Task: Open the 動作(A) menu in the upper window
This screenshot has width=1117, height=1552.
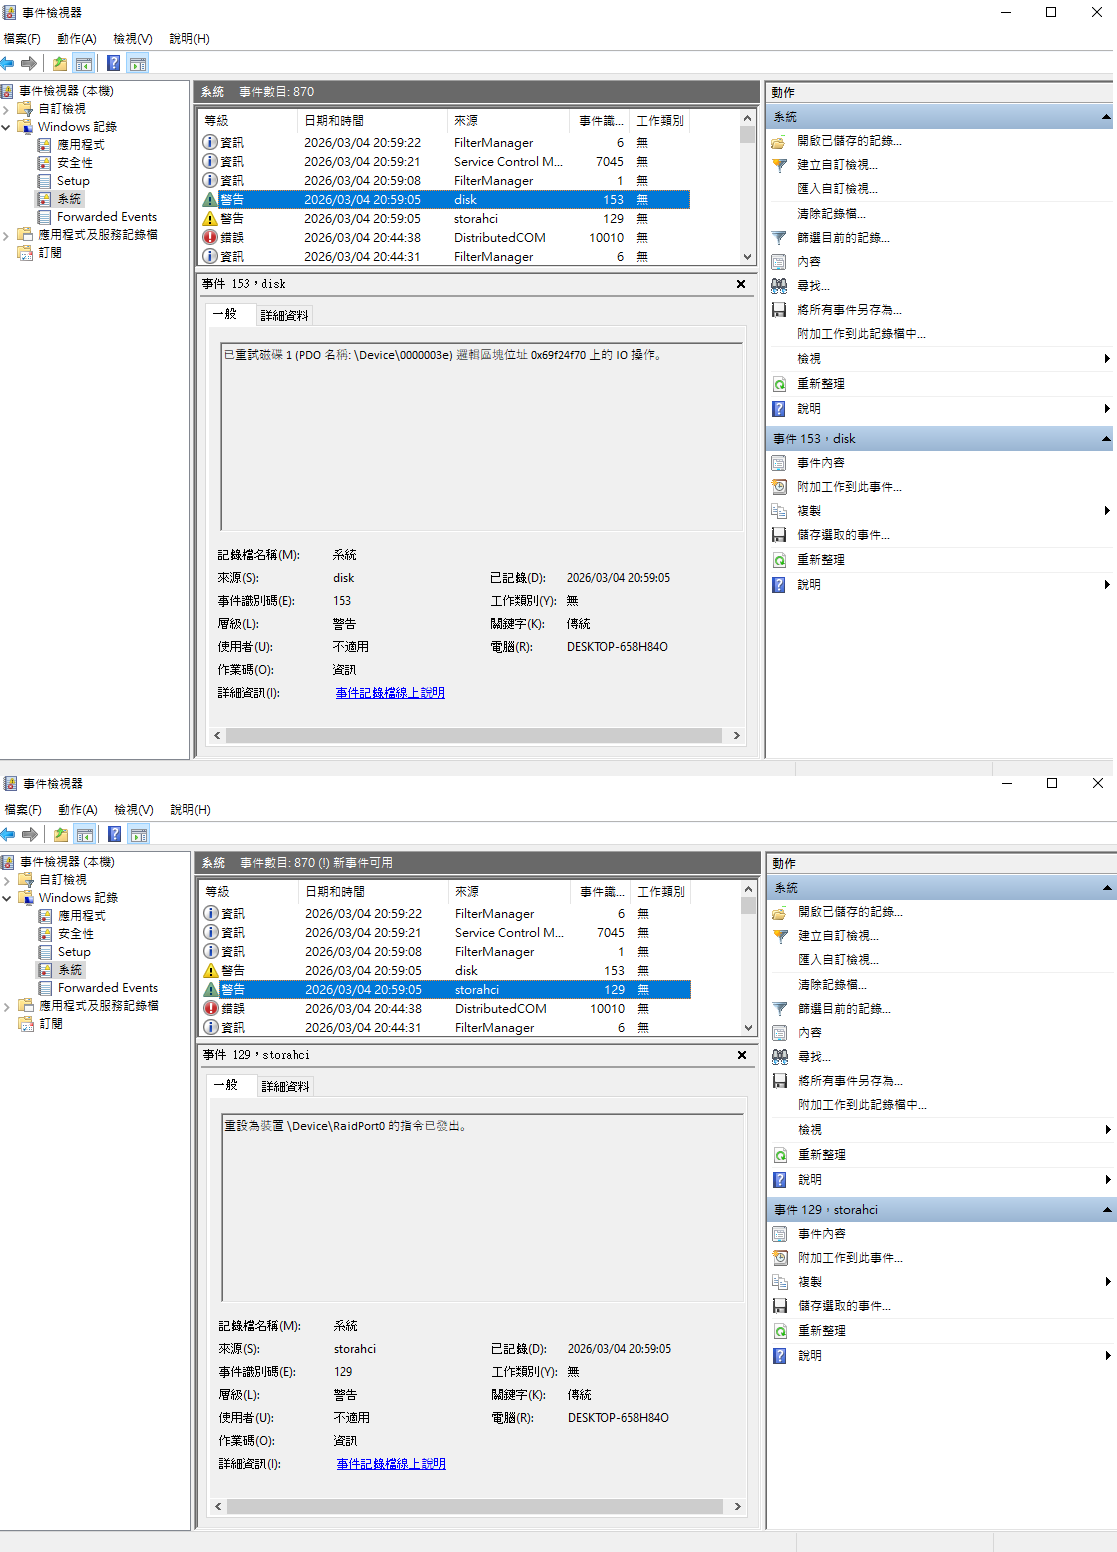Action: [77, 39]
